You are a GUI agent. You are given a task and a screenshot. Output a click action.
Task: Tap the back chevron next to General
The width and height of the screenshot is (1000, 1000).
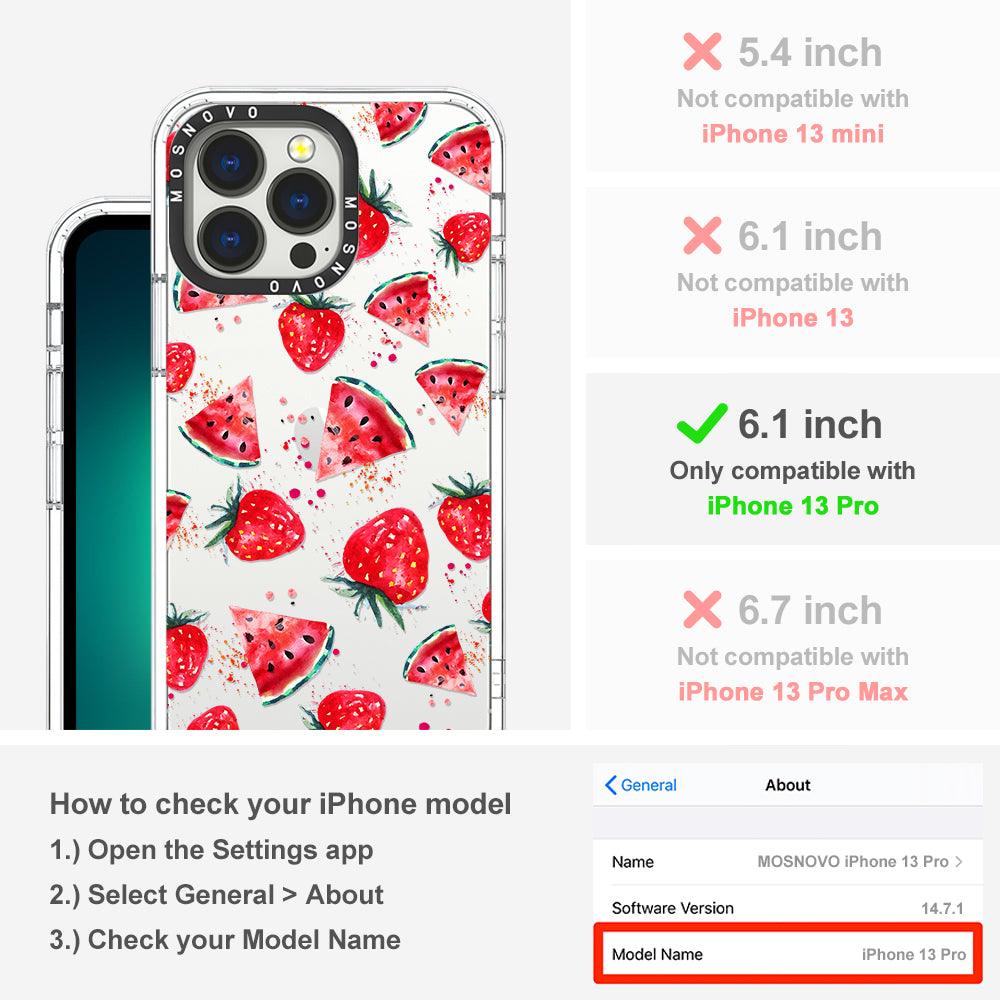(x=610, y=785)
